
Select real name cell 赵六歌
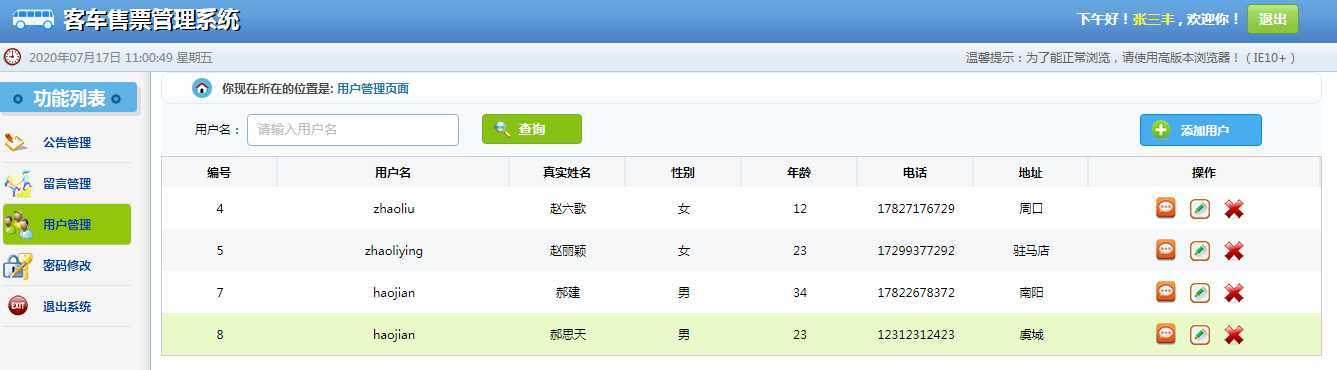coord(568,209)
